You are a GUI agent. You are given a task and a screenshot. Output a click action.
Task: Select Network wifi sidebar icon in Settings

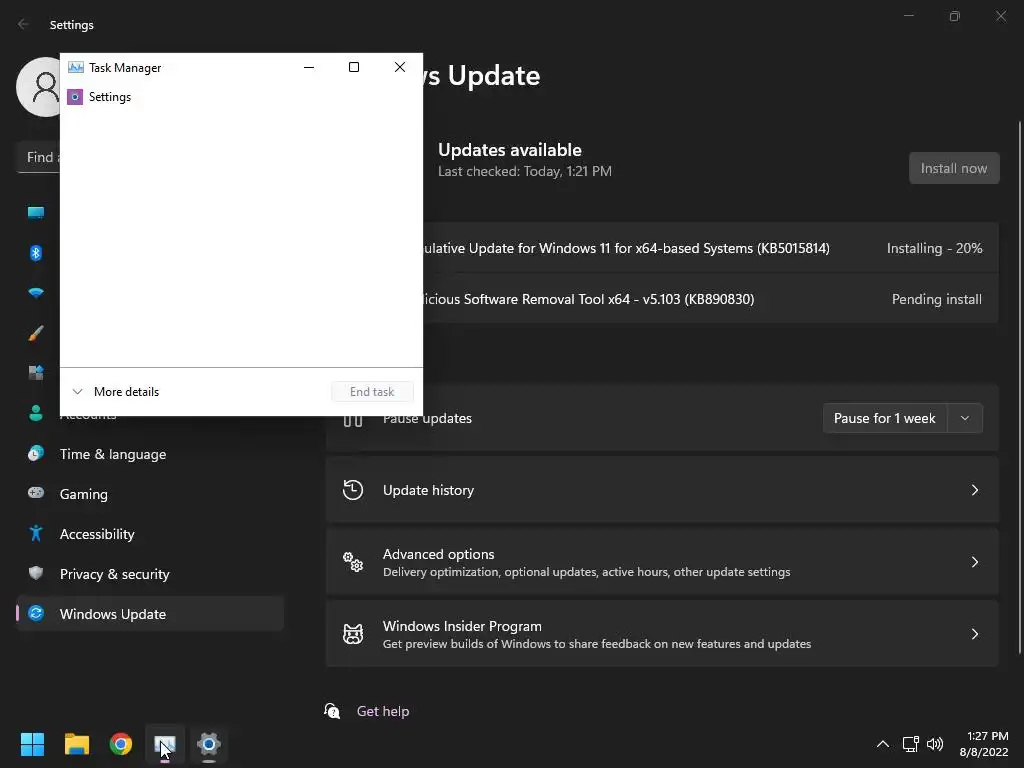[36, 293]
